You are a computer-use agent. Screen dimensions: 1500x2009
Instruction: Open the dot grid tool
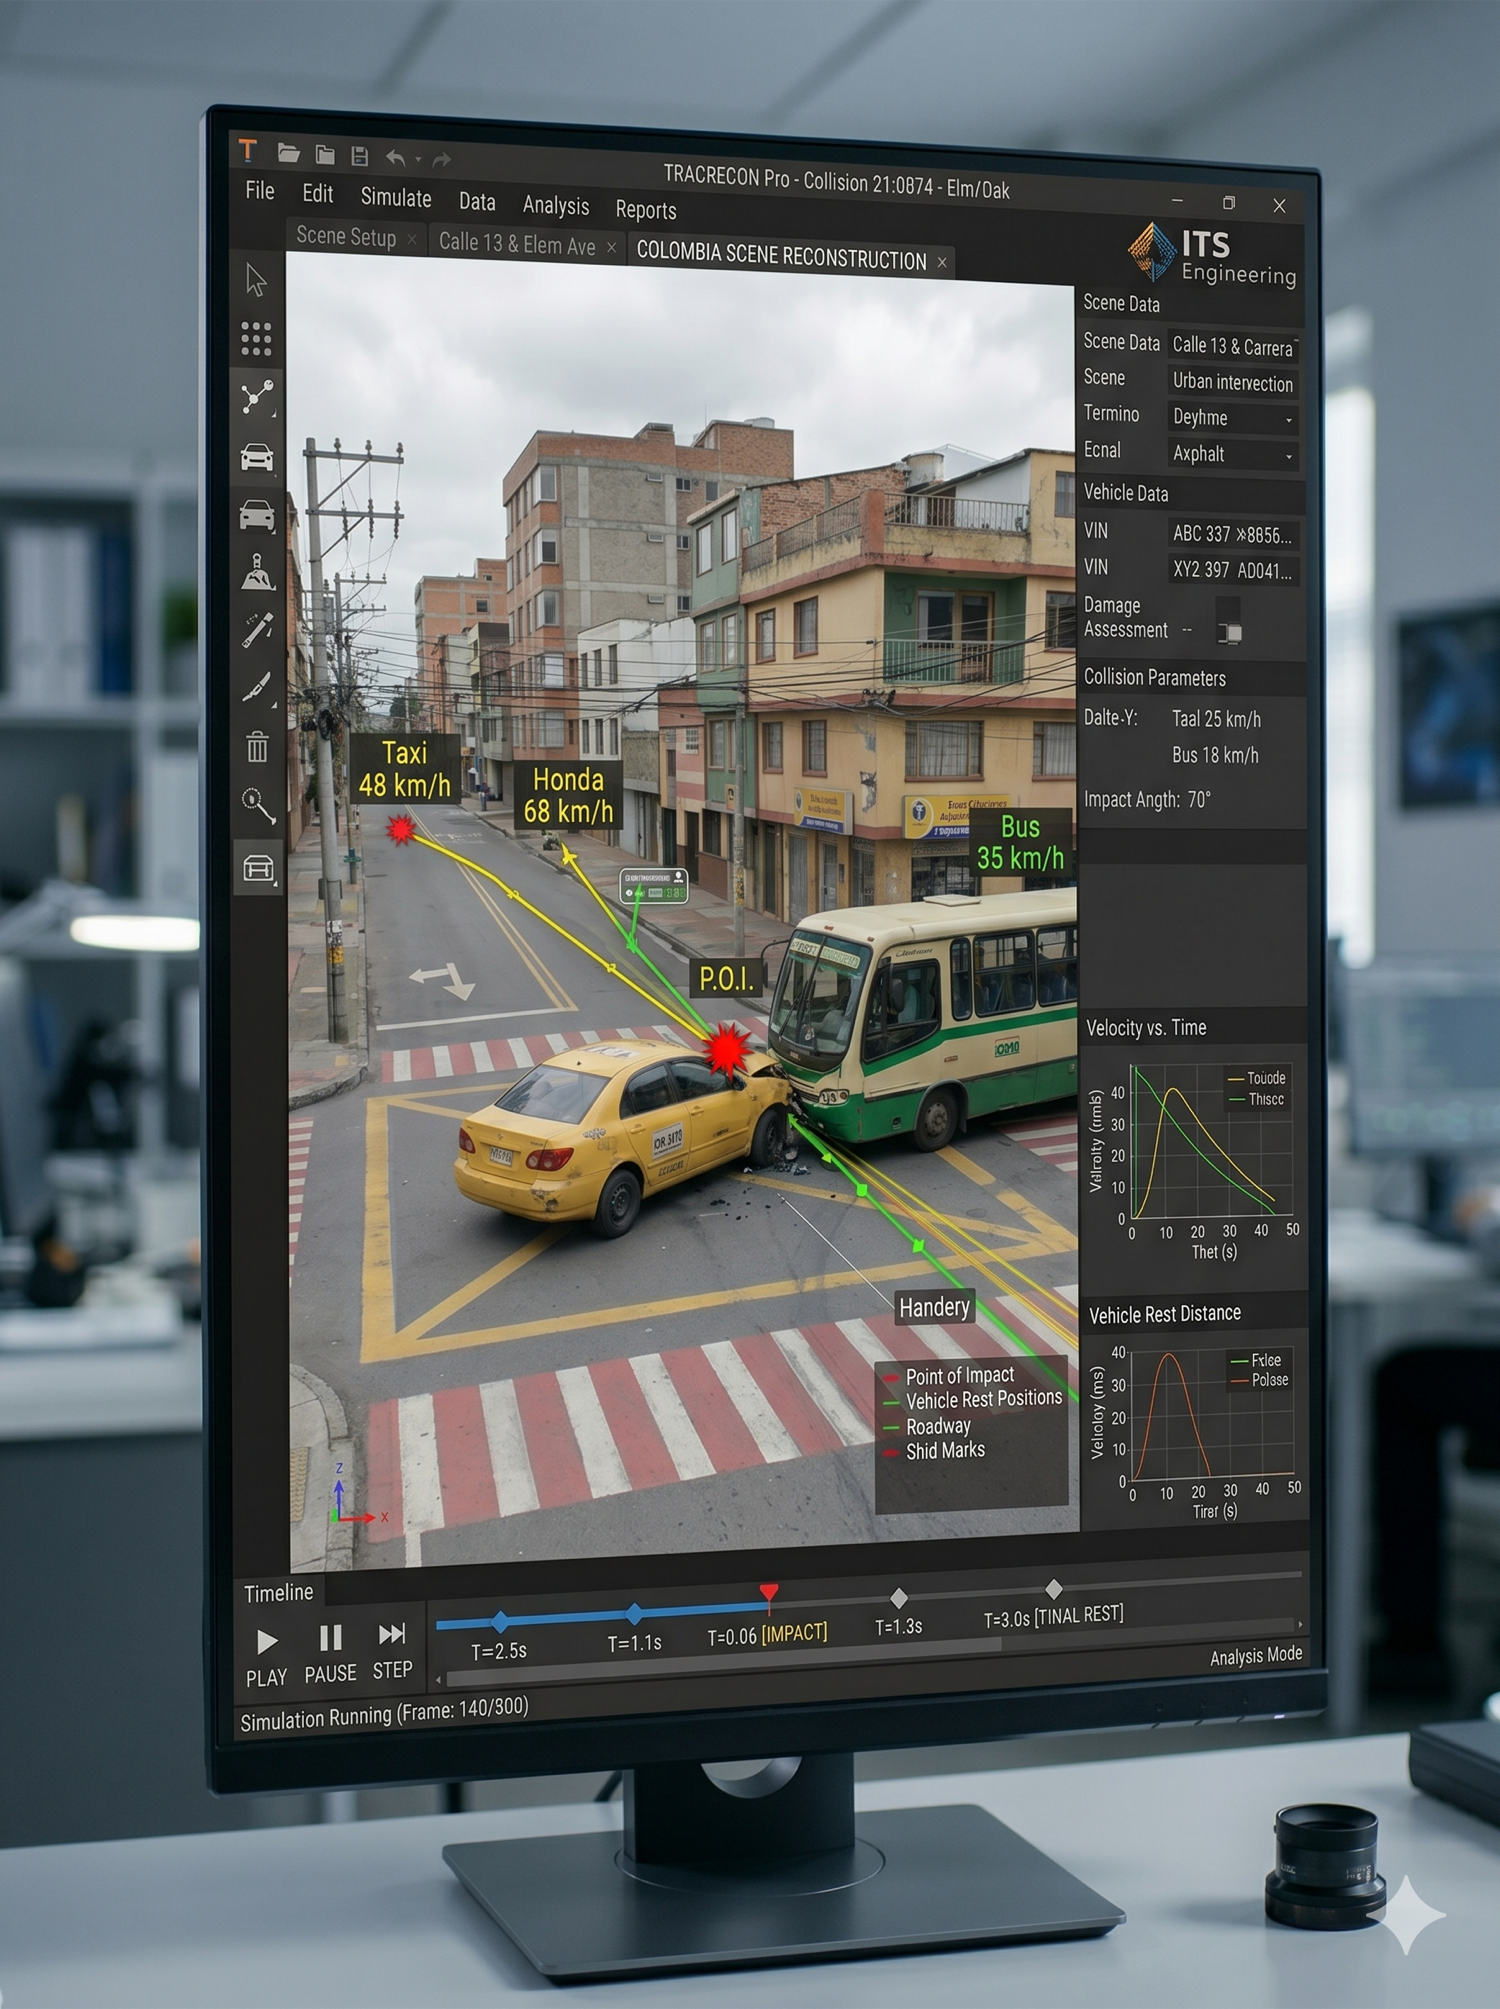tap(256, 339)
